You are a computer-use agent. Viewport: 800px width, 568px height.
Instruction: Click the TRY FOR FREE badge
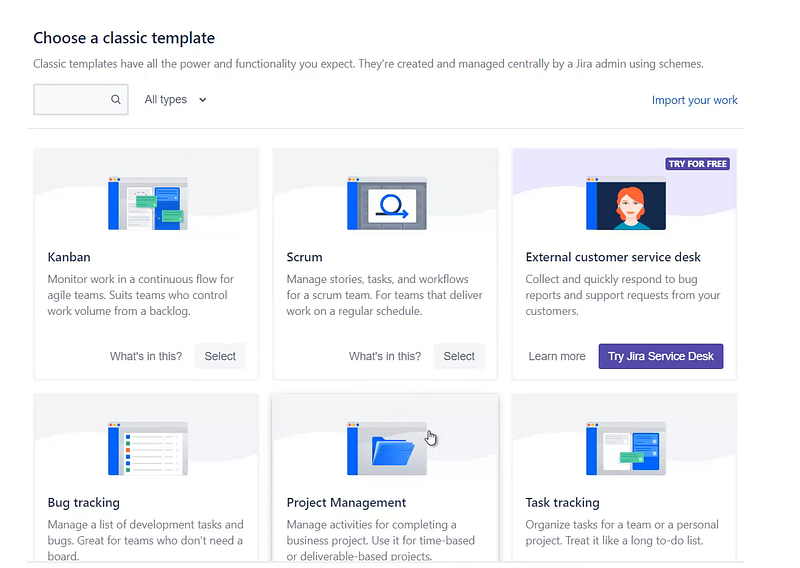tap(697, 164)
